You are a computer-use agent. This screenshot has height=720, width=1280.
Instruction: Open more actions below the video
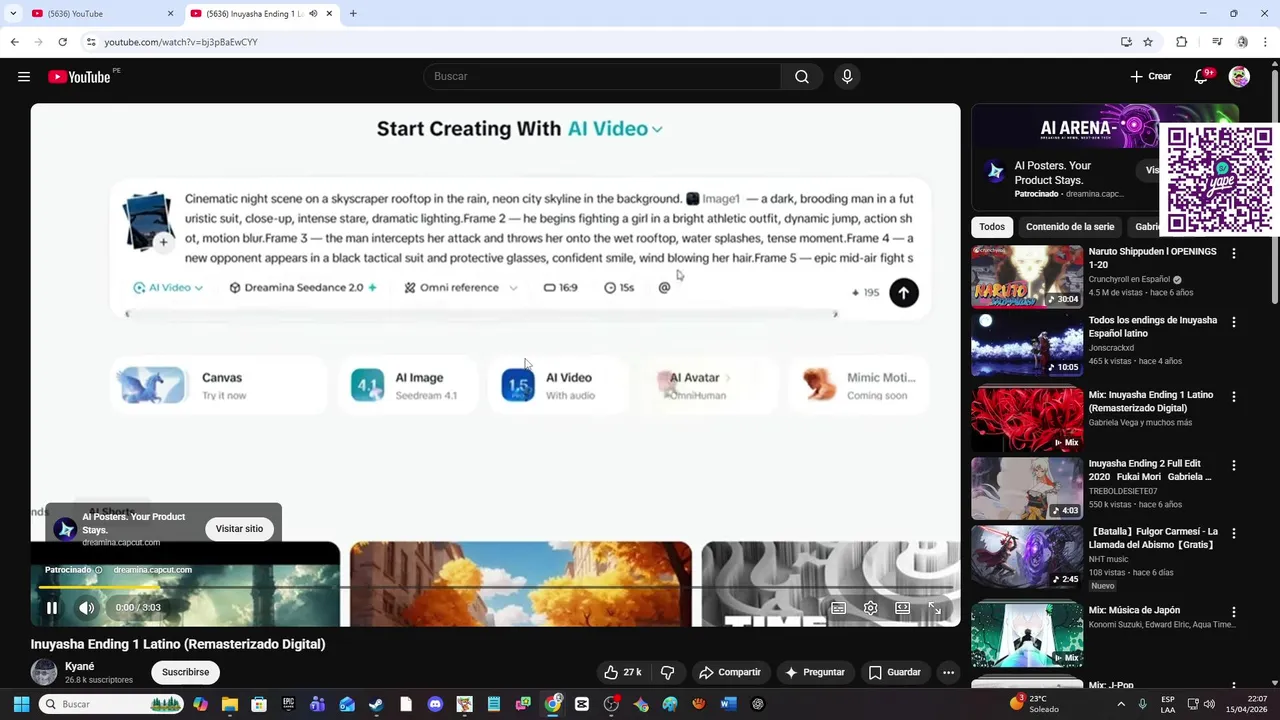pyautogui.click(x=948, y=673)
